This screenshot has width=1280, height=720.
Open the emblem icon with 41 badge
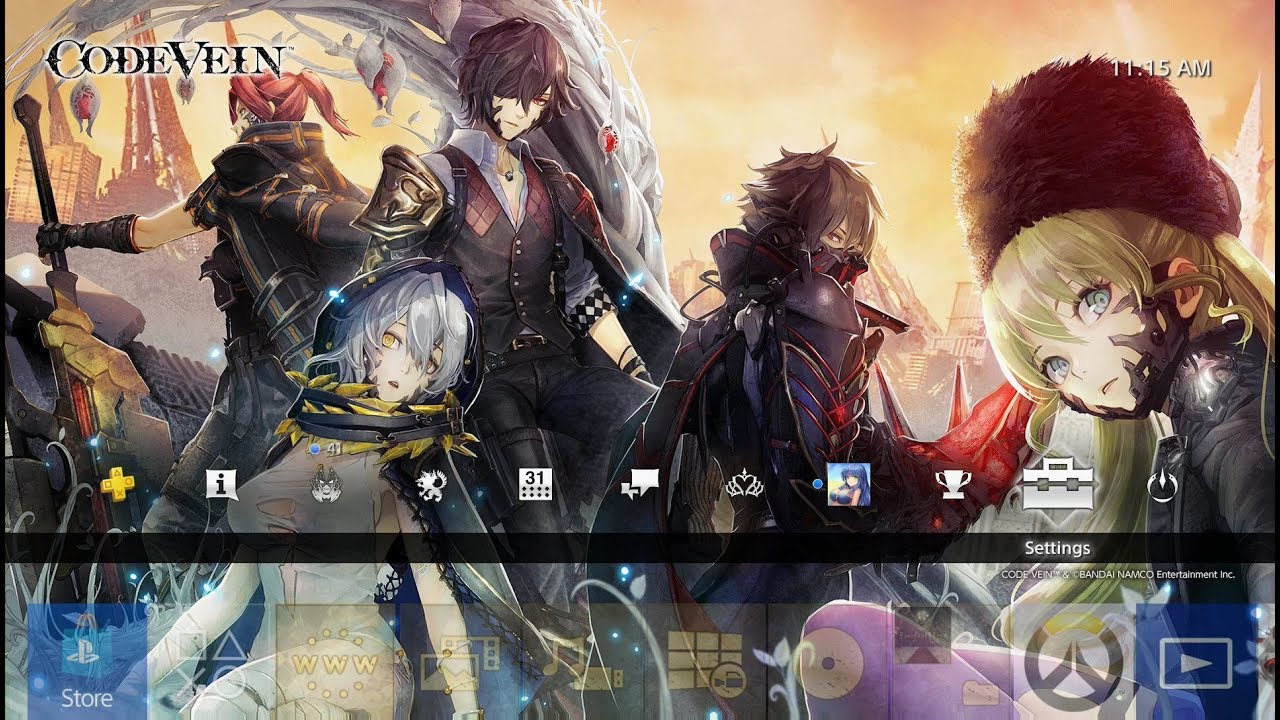click(326, 484)
